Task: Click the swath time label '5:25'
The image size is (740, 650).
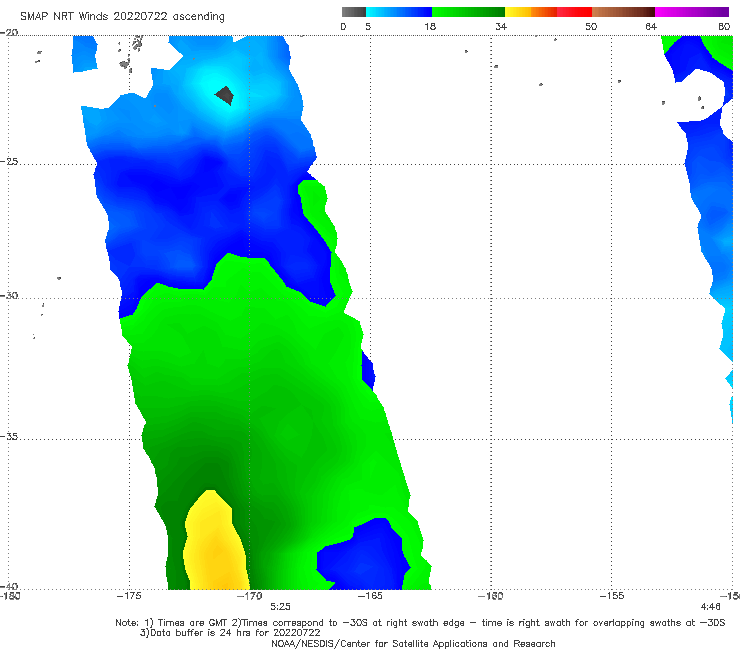Action: [x=280, y=607]
